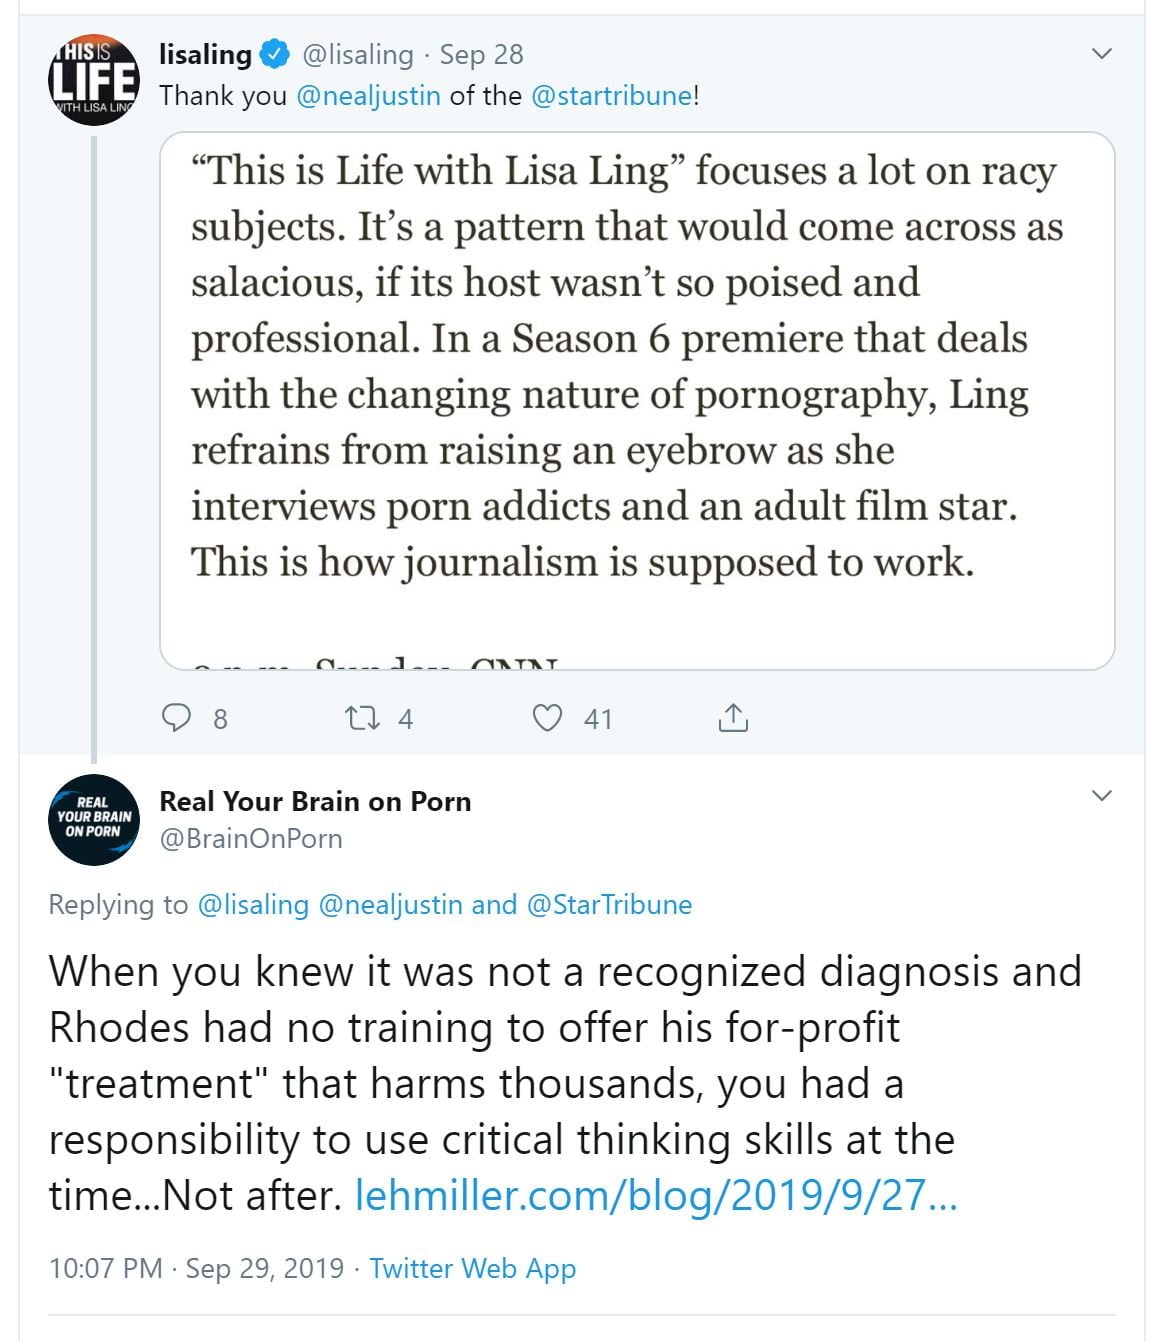Open the quoted Star Tribune article image
This screenshot has width=1160, height=1341.
637,400
